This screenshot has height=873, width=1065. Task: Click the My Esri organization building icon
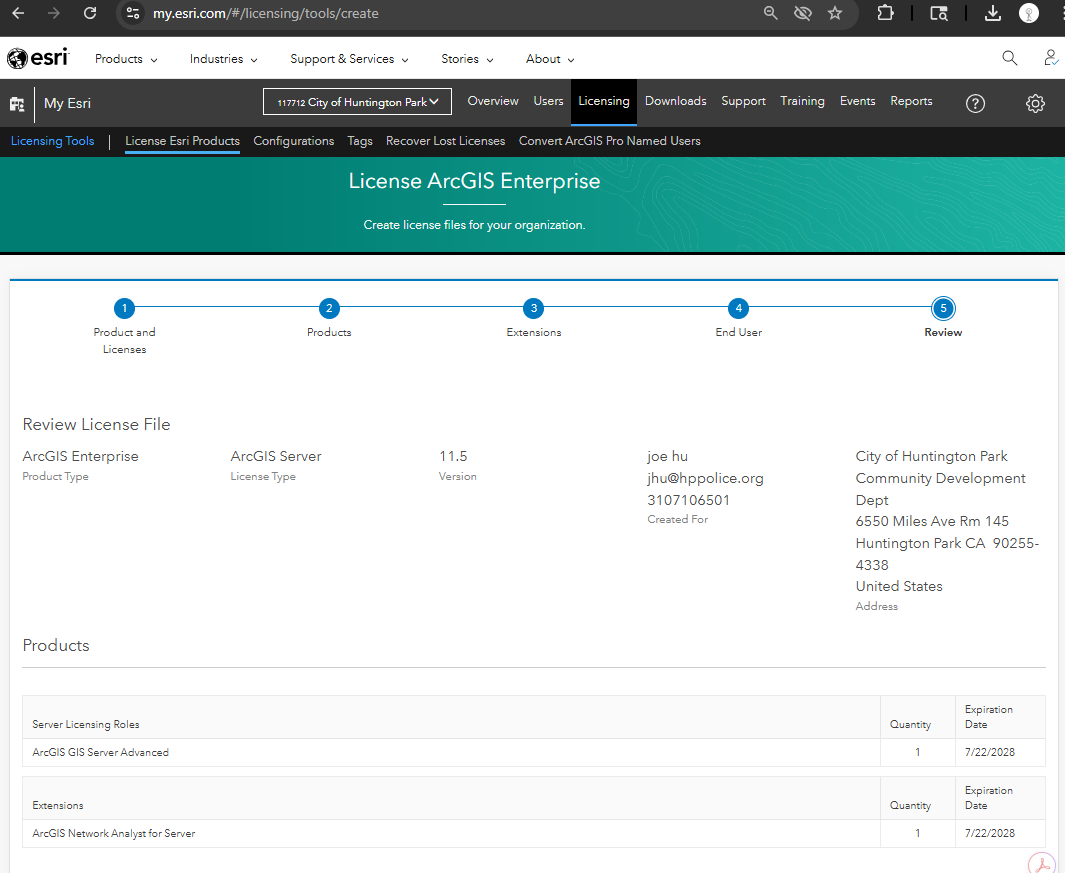point(17,104)
